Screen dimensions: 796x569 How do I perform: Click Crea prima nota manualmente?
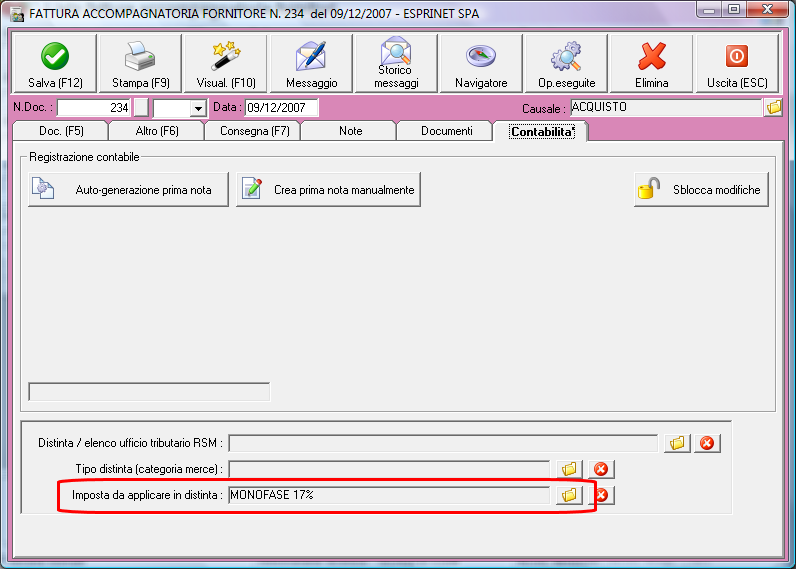[328, 189]
